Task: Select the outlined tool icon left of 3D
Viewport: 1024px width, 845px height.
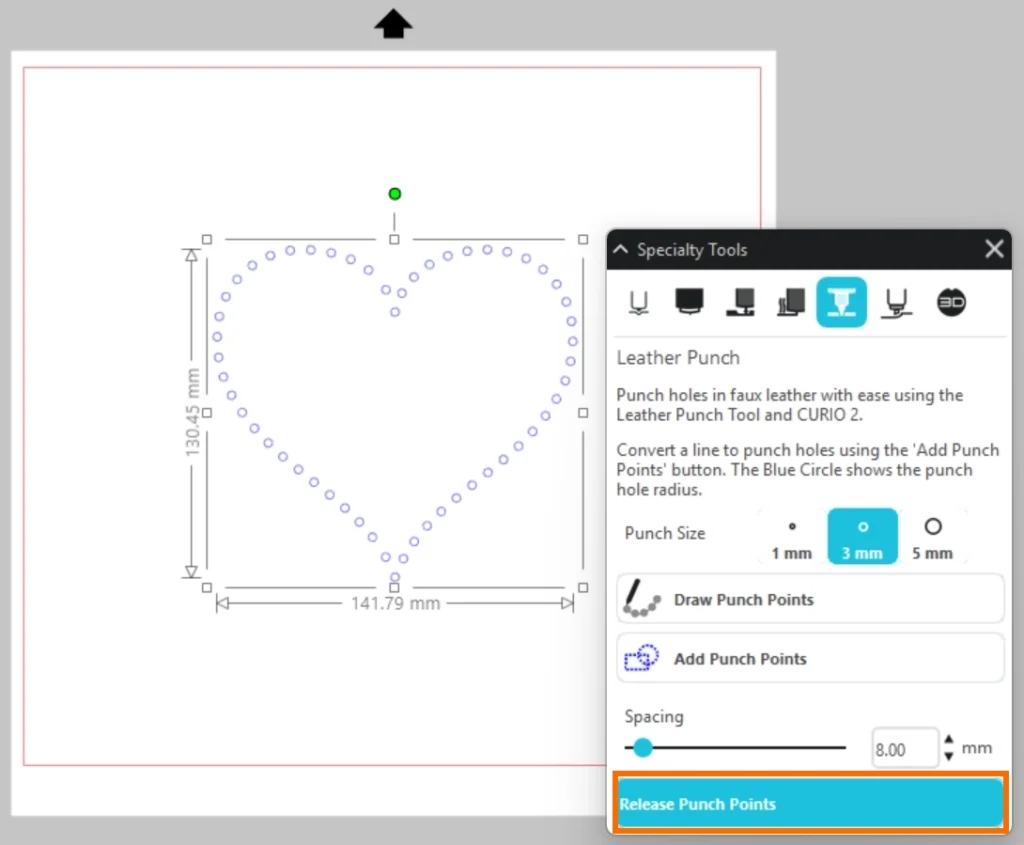Action: [x=894, y=301]
